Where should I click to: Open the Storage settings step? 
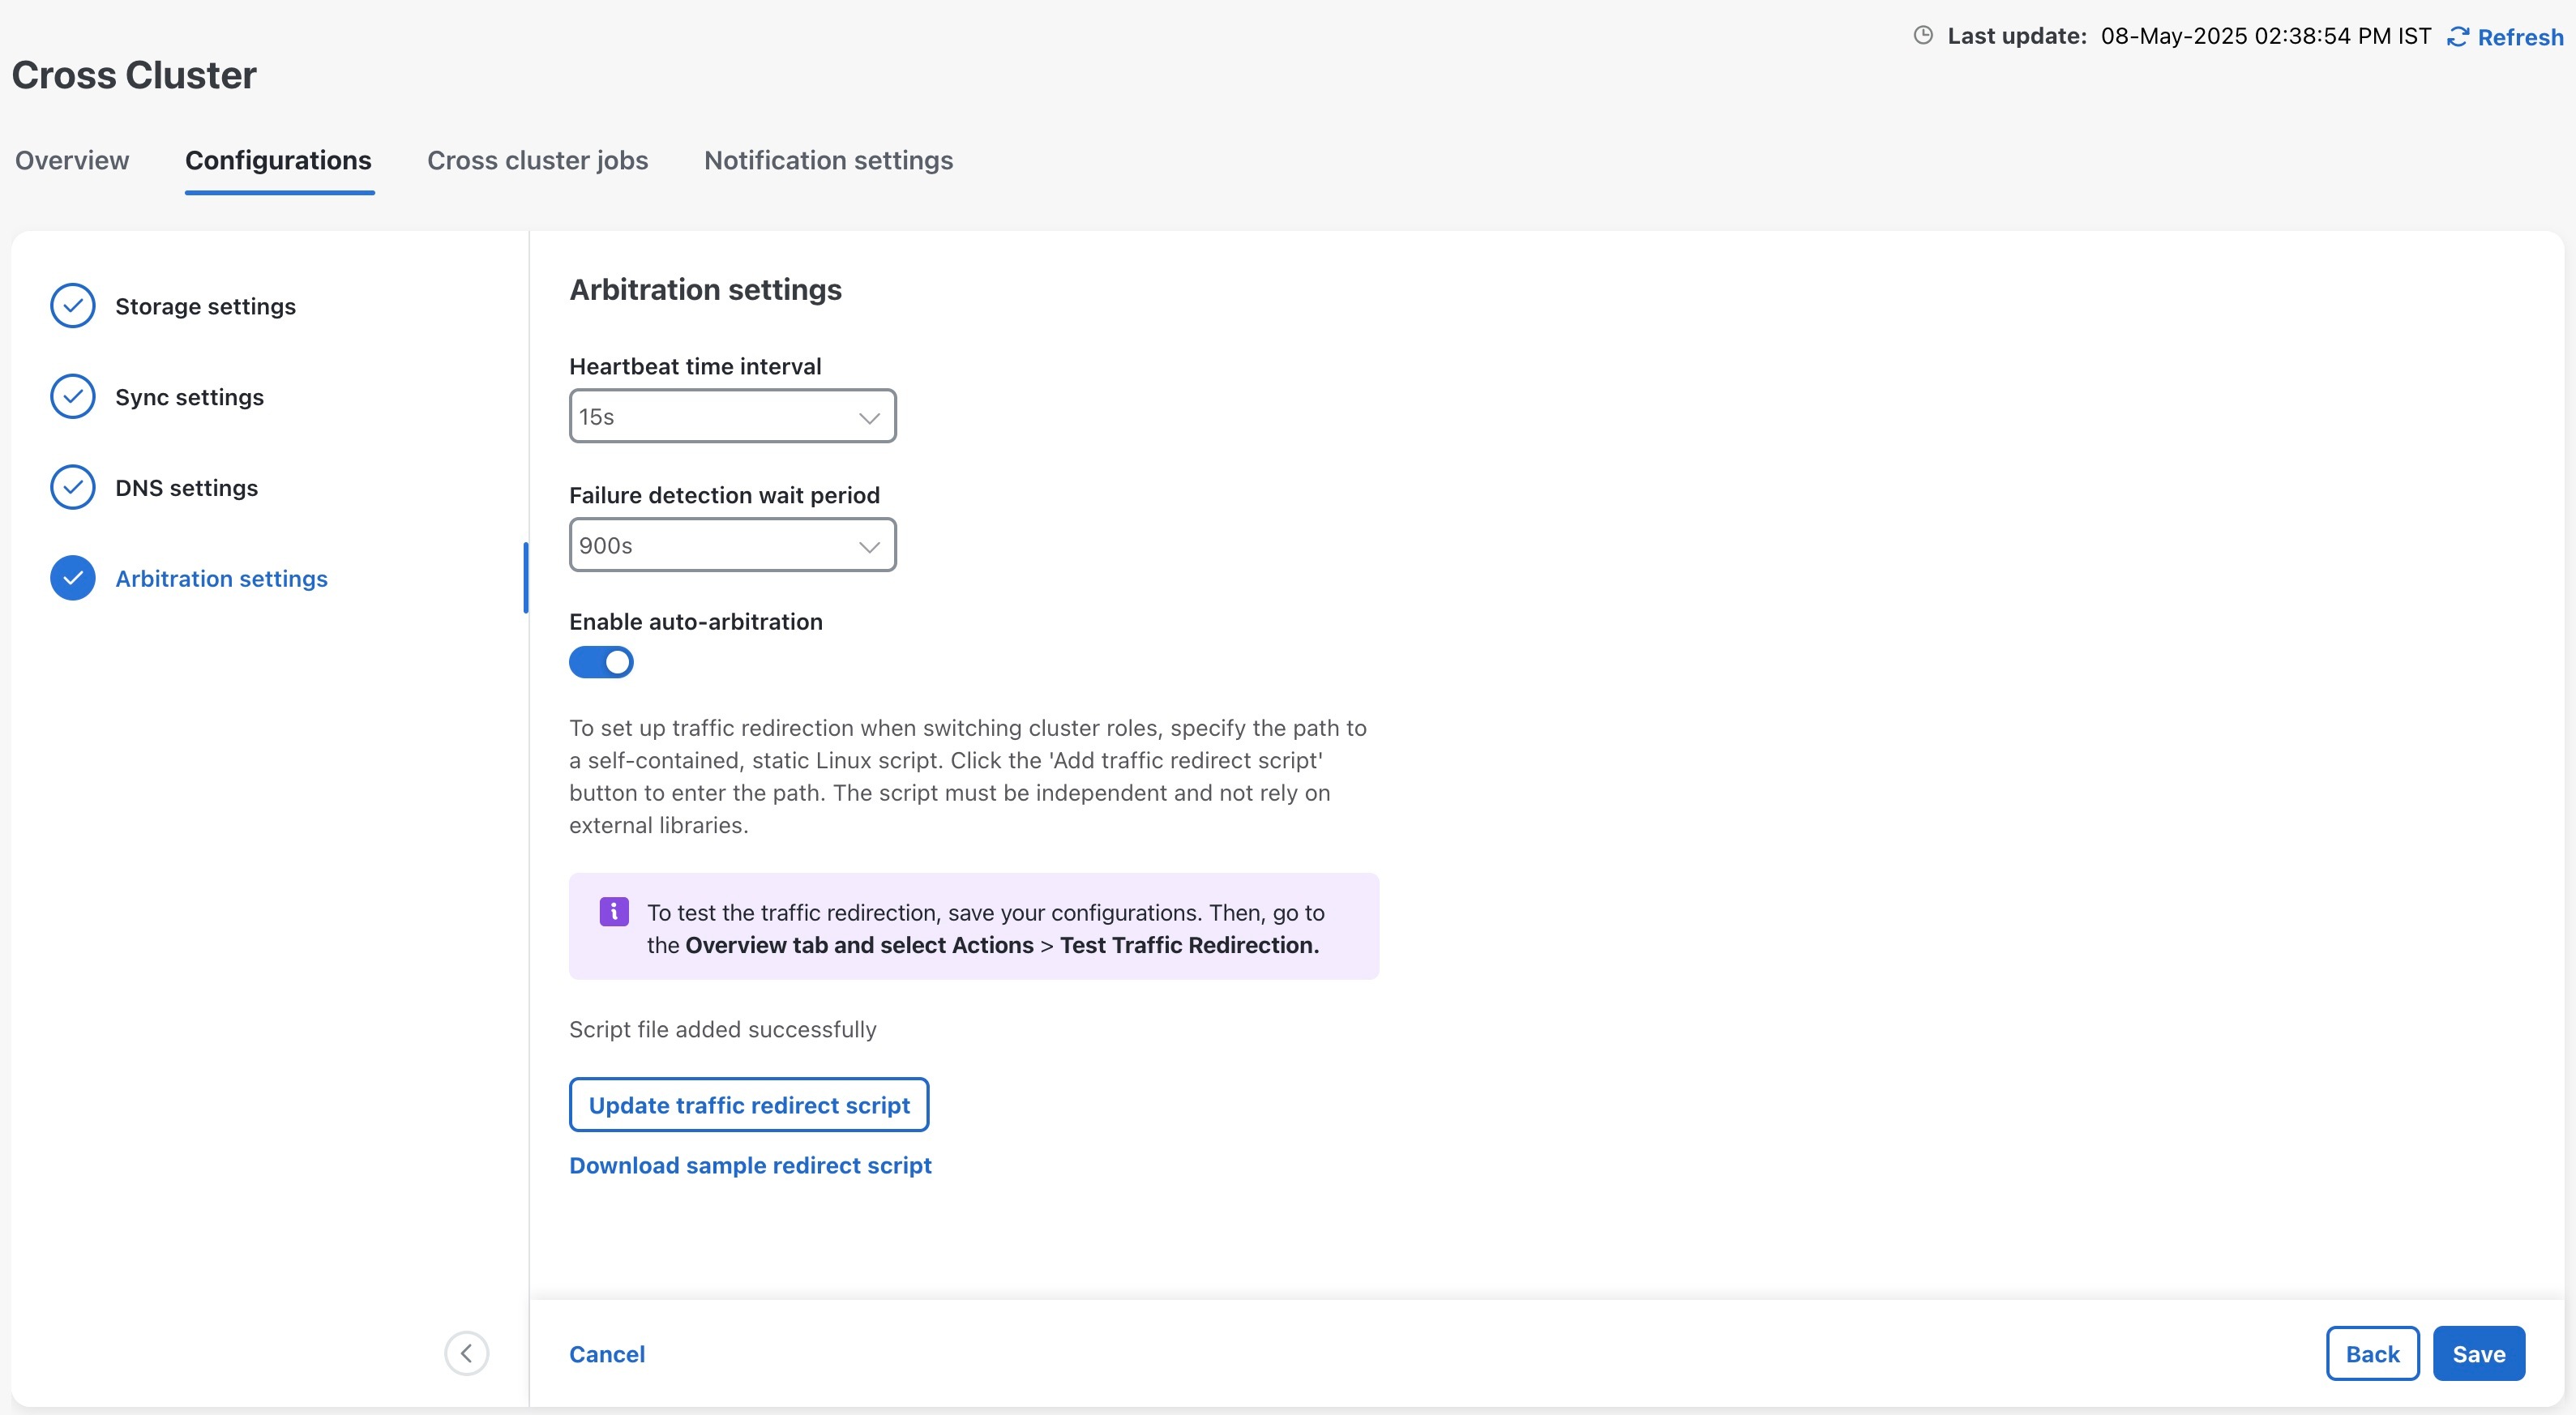205,306
